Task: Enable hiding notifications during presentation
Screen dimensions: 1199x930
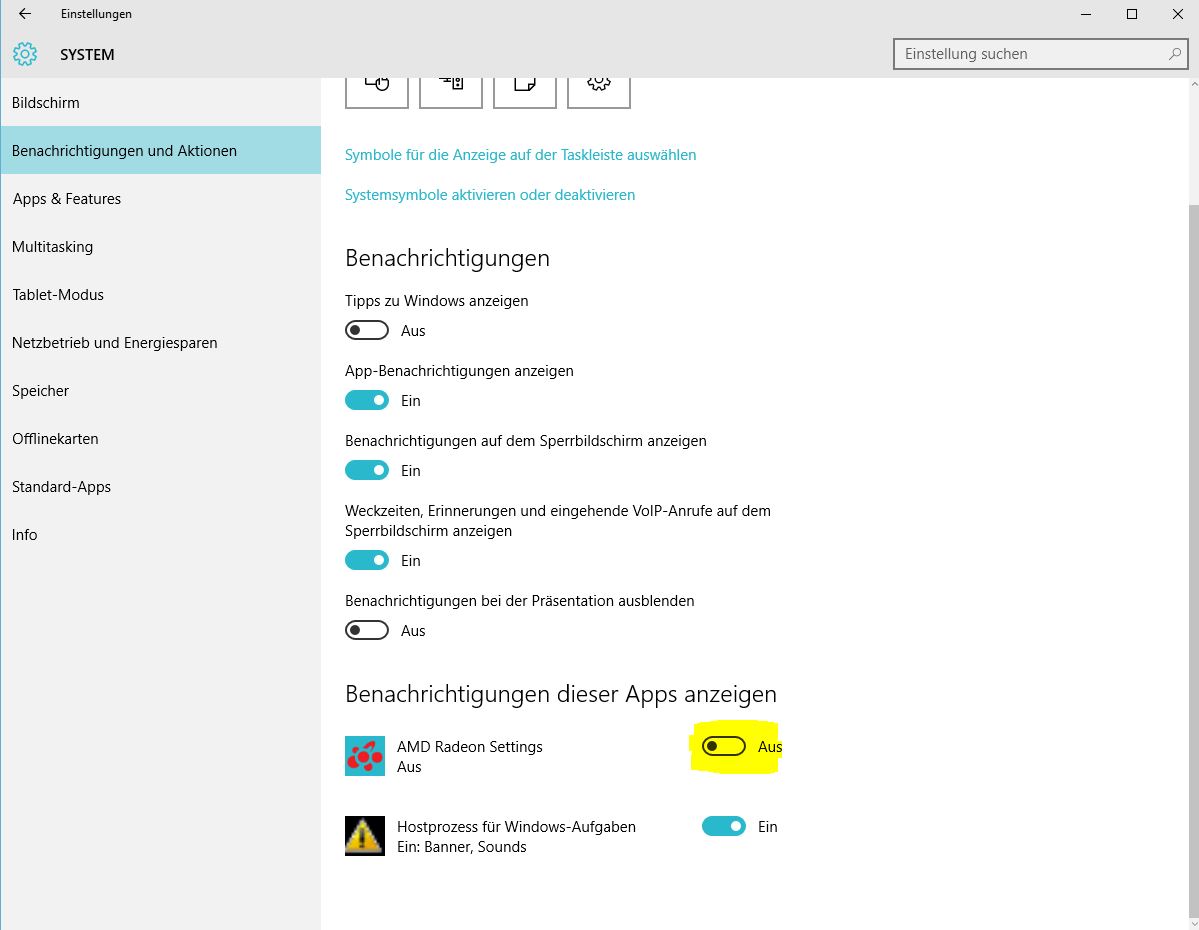Action: (367, 630)
